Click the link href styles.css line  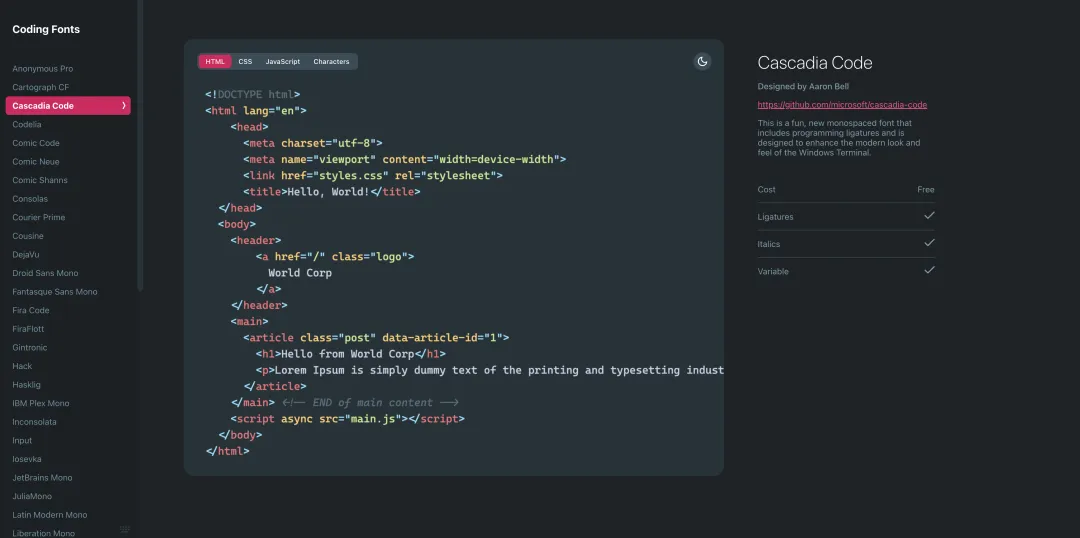click(373, 176)
